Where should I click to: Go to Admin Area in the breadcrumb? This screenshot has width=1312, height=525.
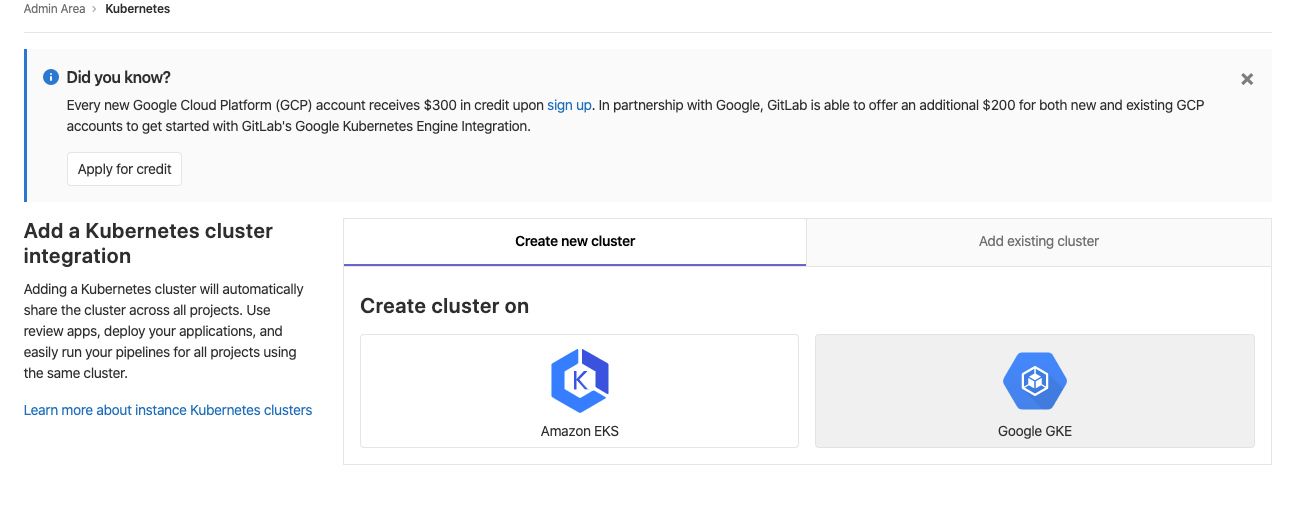tap(54, 9)
